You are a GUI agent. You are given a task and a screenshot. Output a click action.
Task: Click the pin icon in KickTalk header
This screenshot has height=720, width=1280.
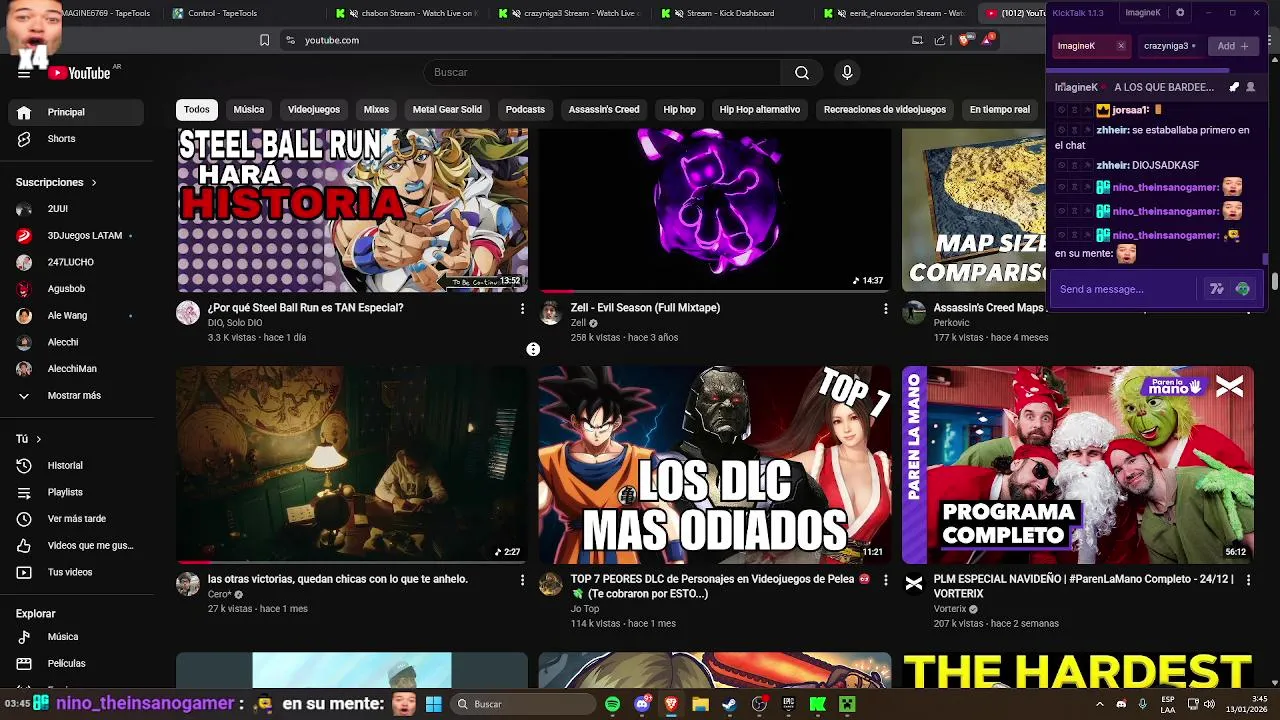pos(1234,87)
